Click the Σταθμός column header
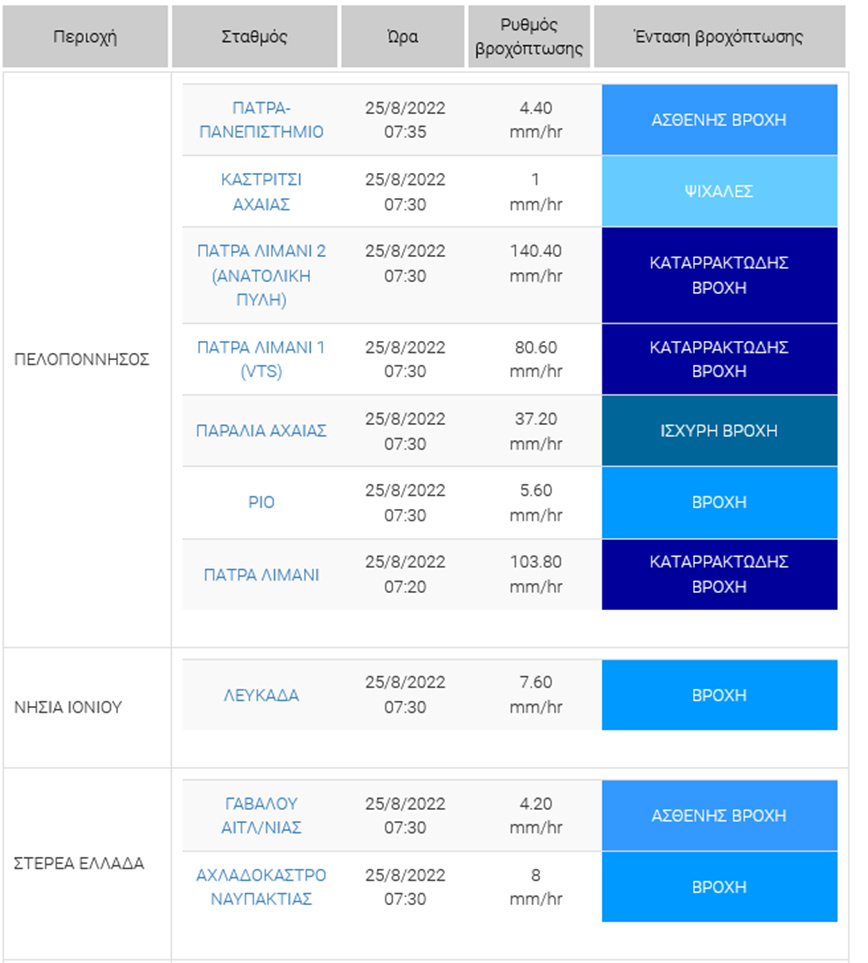 point(254,37)
